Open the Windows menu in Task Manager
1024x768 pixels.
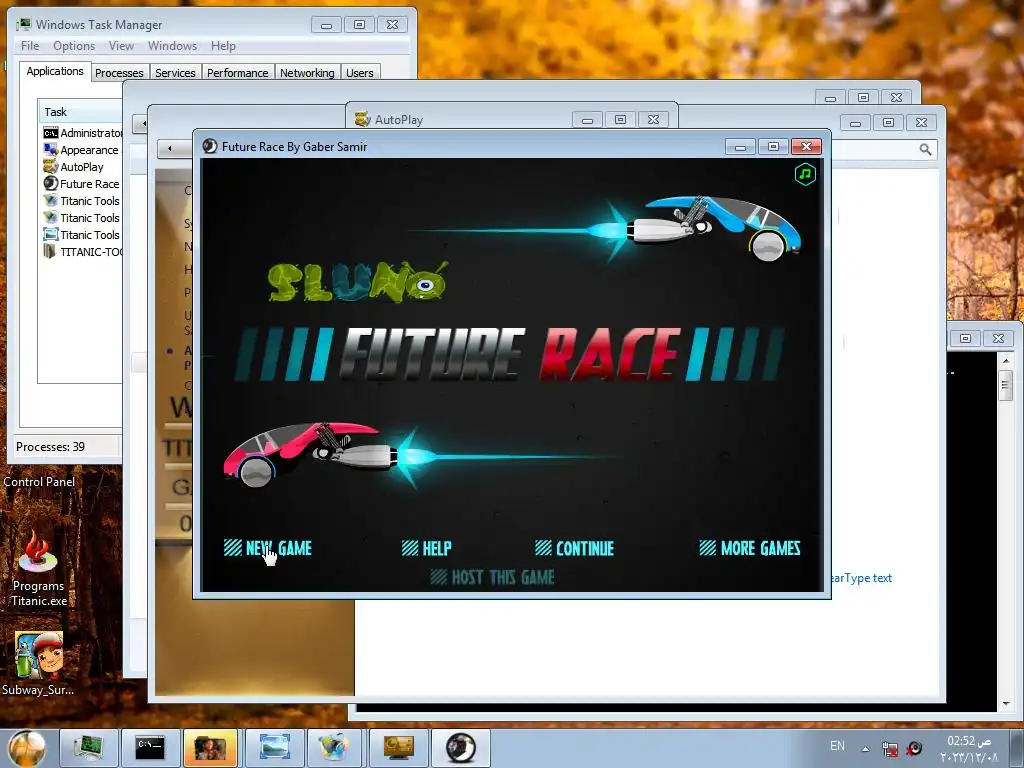[x=172, y=46]
